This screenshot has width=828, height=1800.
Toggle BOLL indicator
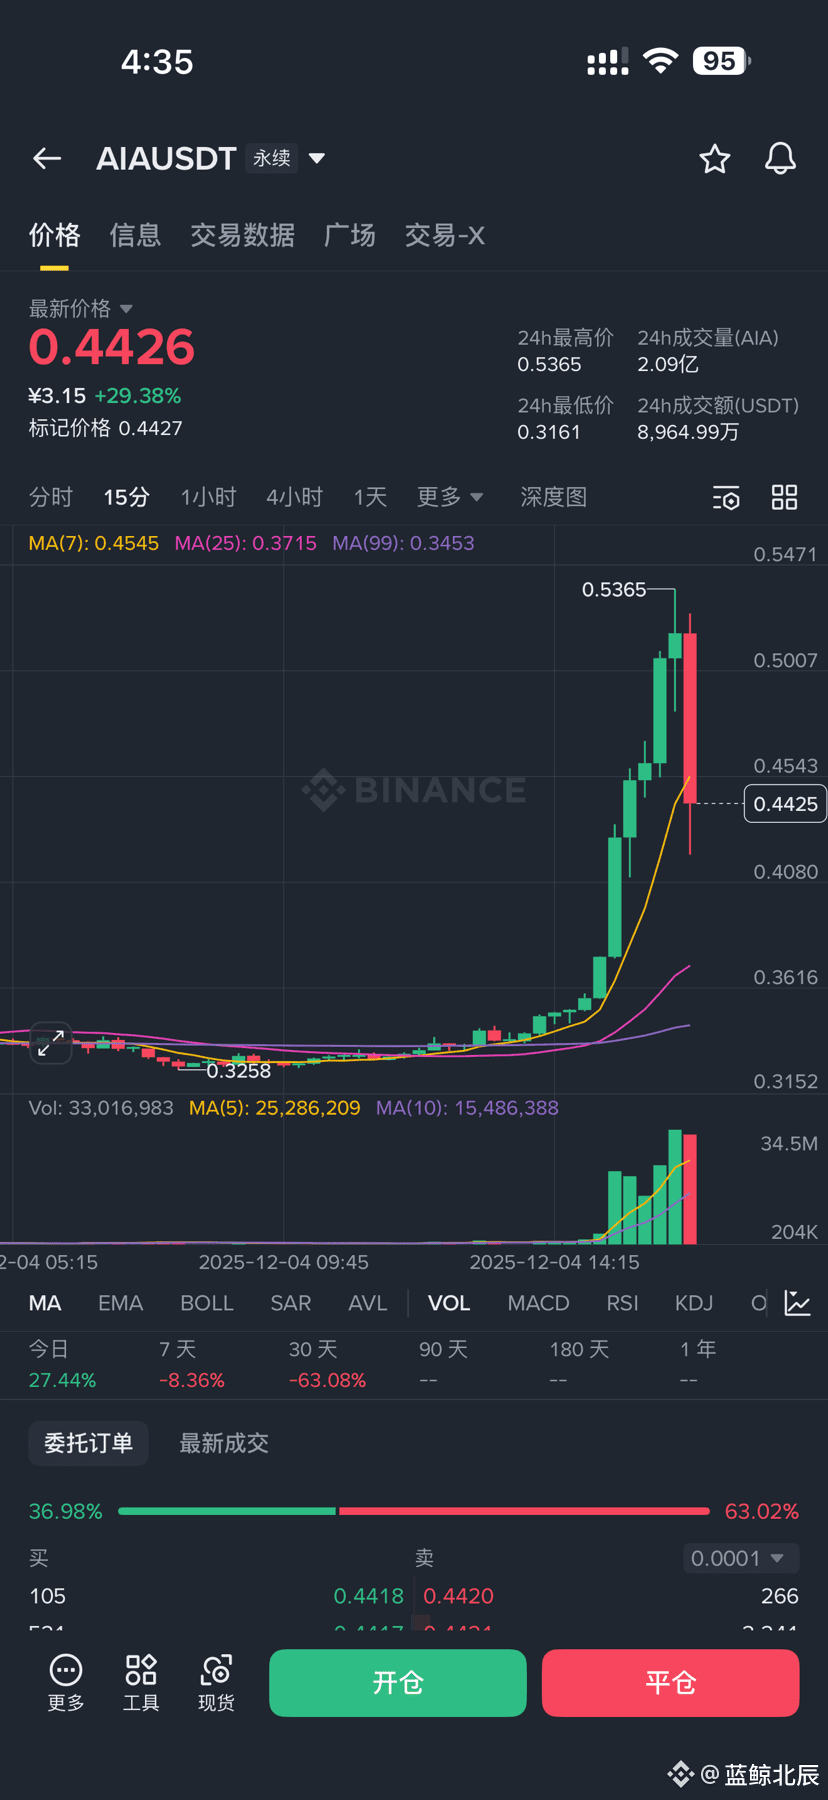(x=207, y=1303)
